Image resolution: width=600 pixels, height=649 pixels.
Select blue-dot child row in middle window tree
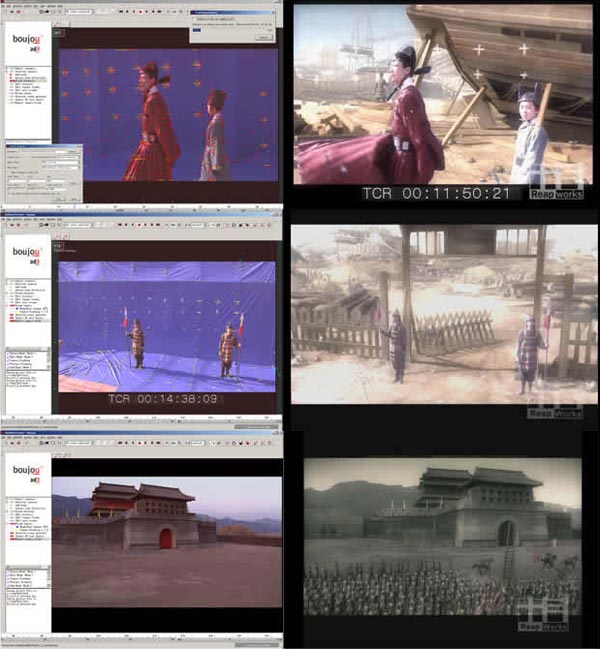pyautogui.click(x=33, y=309)
